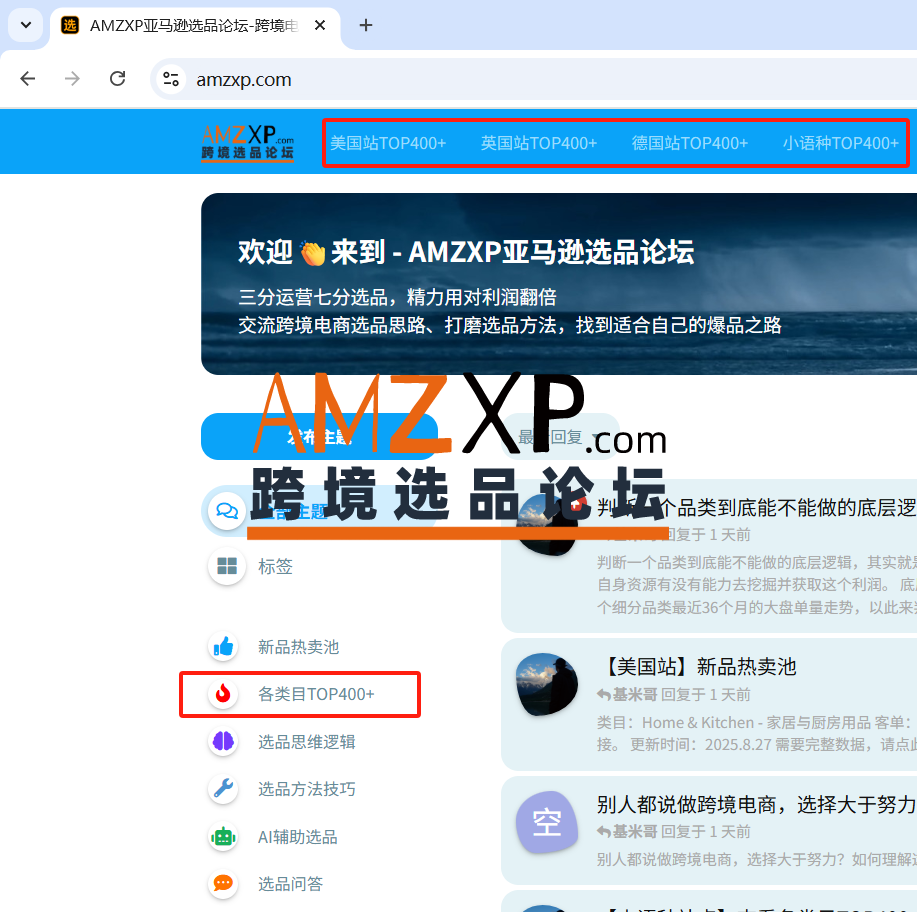Click the green robot icon for AI辅助选品

223,837
